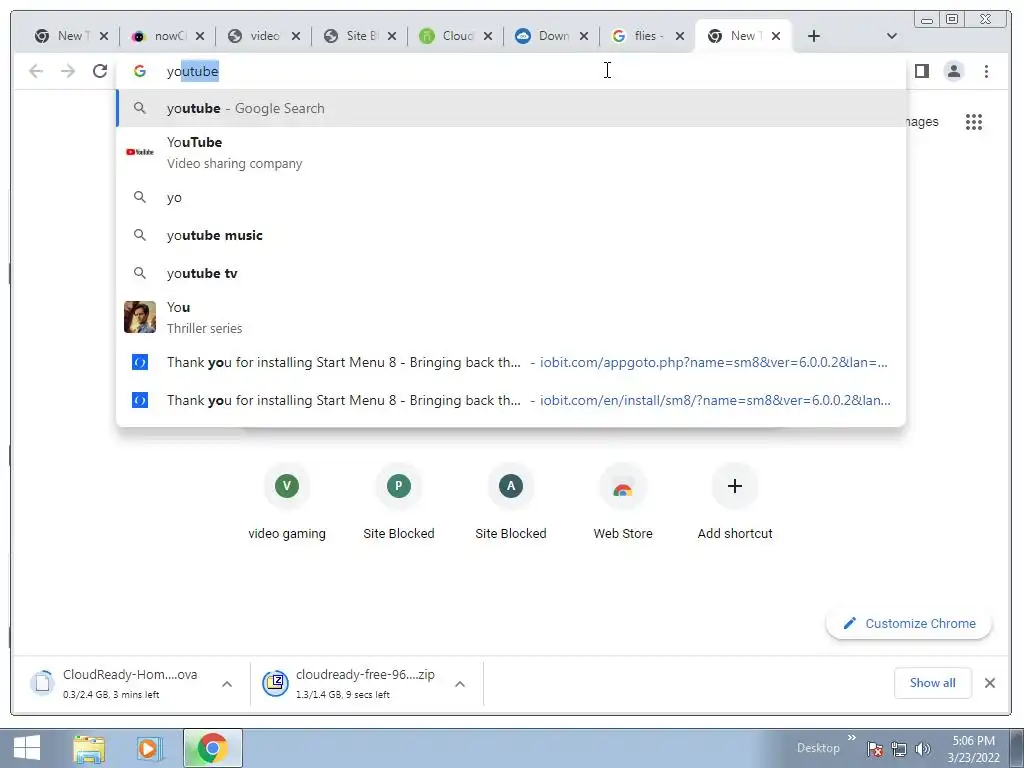This screenshot has height=768, width=1024.
Task: Open the profile avatar menu
Action: point(953,71)
